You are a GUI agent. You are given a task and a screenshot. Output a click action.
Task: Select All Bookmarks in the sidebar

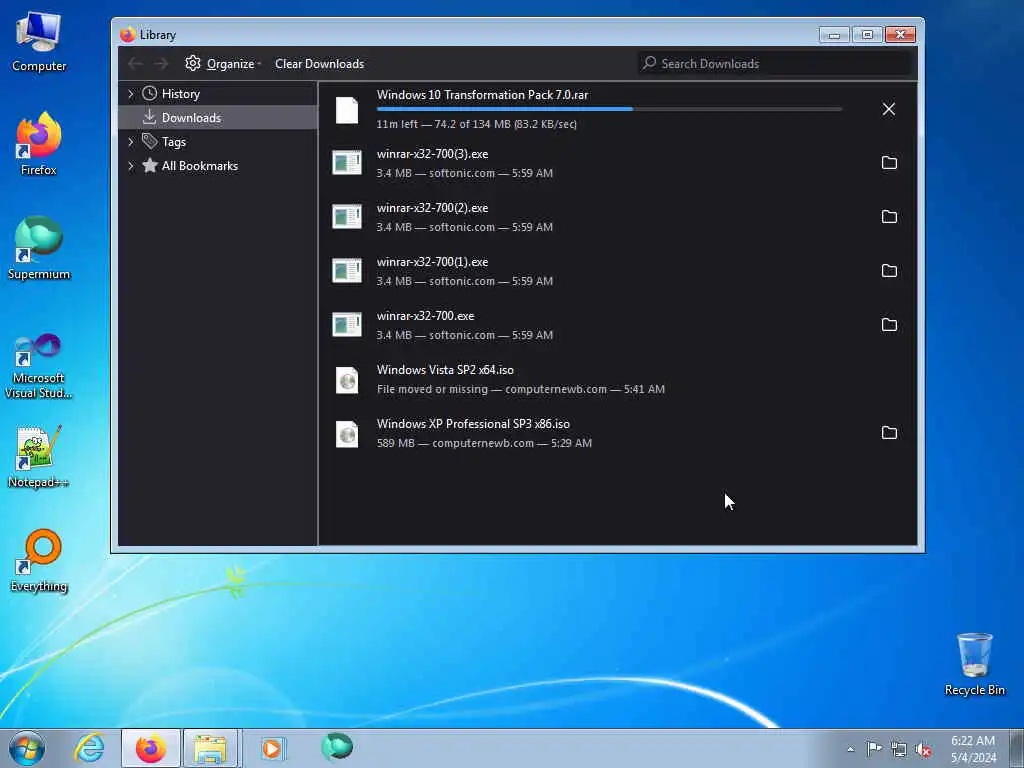coord(200,166)
